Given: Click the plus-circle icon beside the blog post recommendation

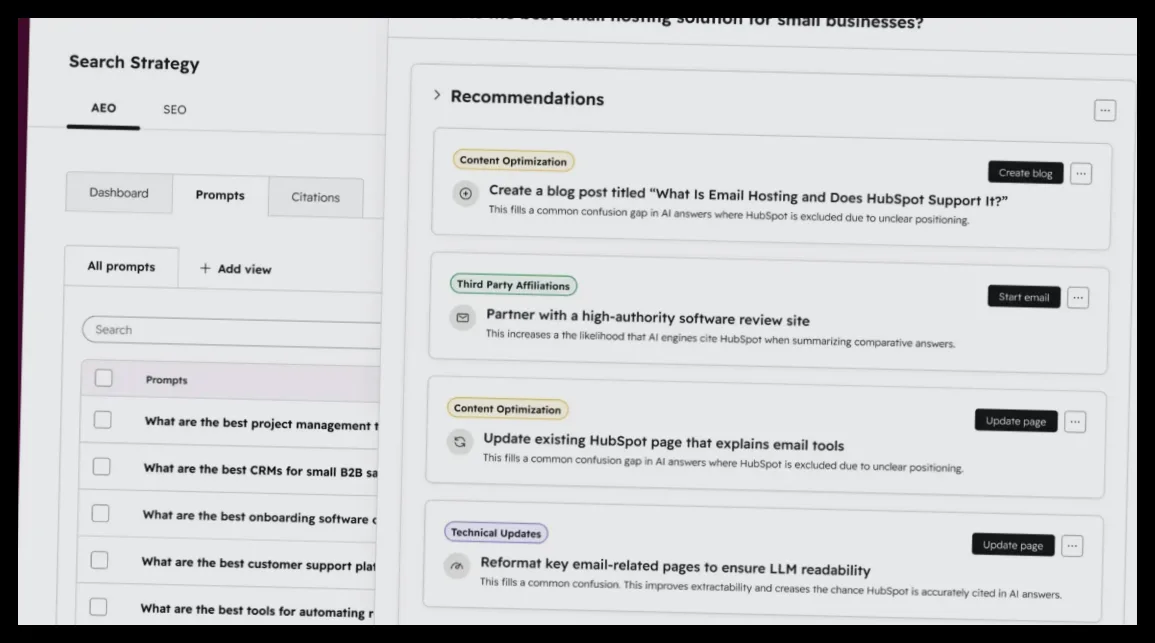Looking at the screenshot, I should [466, 194].
